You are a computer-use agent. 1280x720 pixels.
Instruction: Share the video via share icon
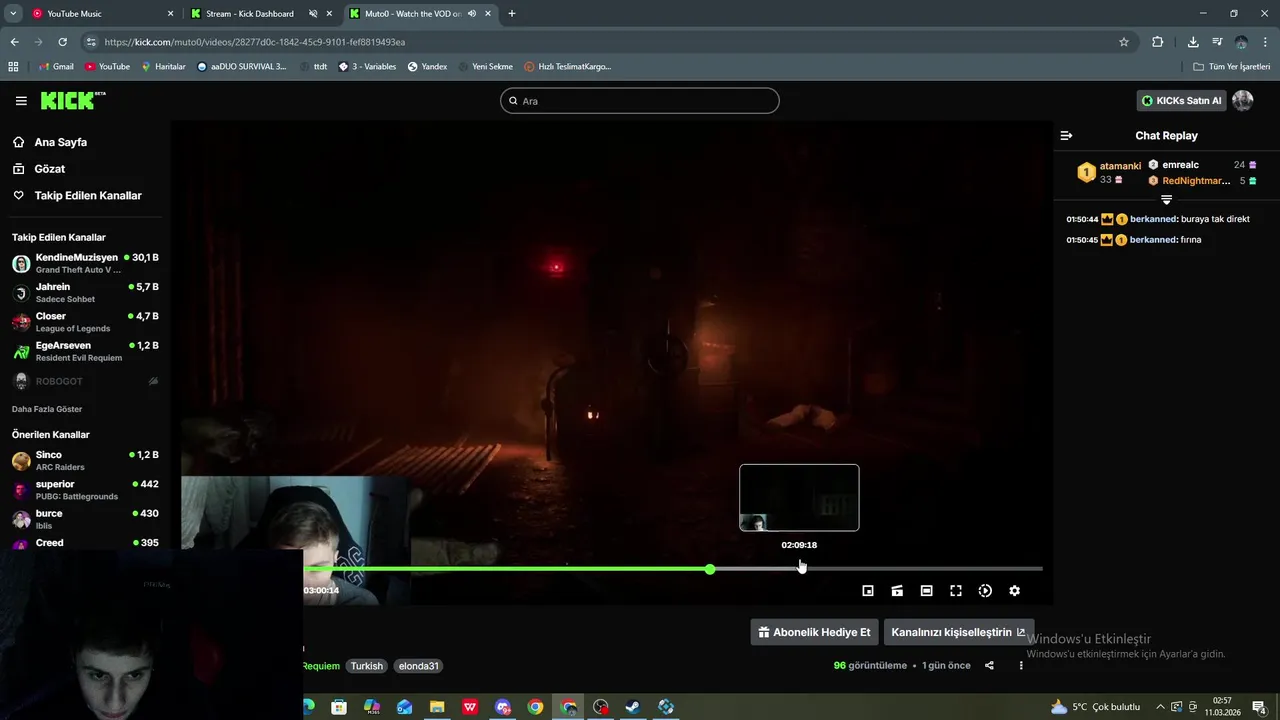coord(989,666)
